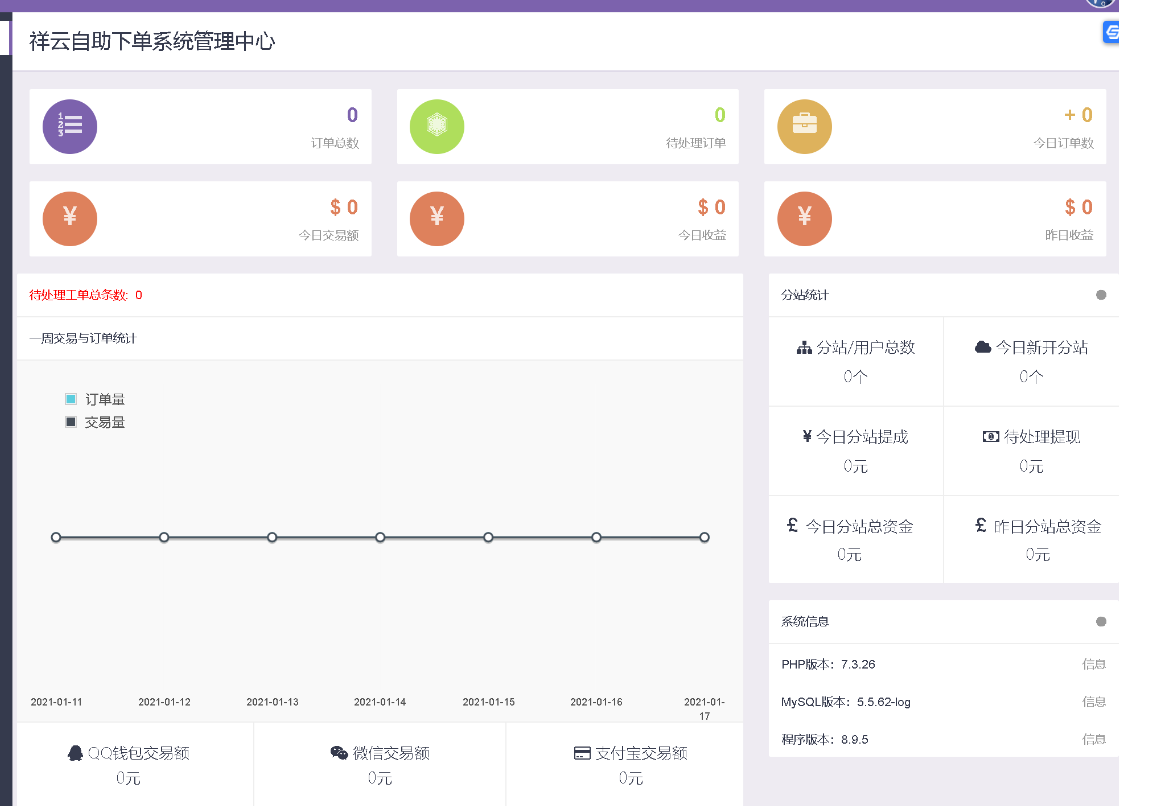Click the 昨日收益 label

(x=1069, y=235)
